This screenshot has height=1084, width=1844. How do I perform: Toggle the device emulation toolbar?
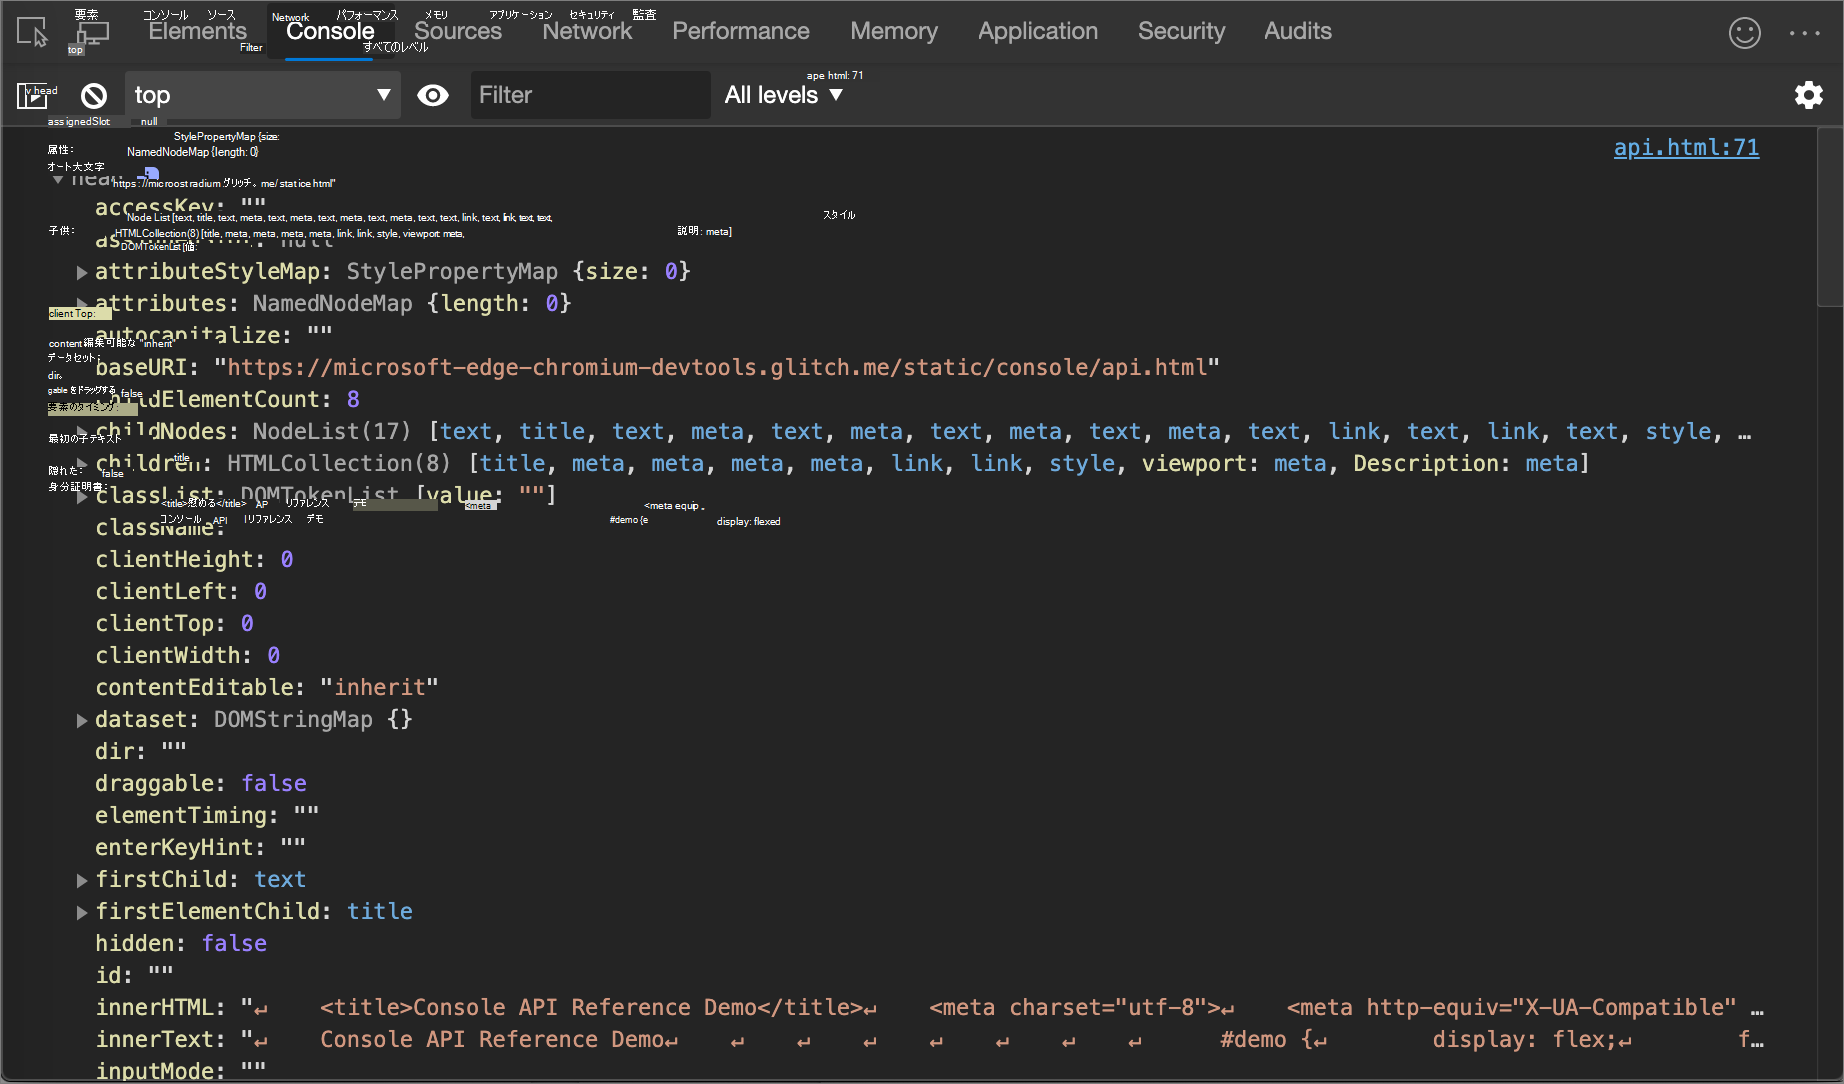pyautogui.click(x=91, y=32)
